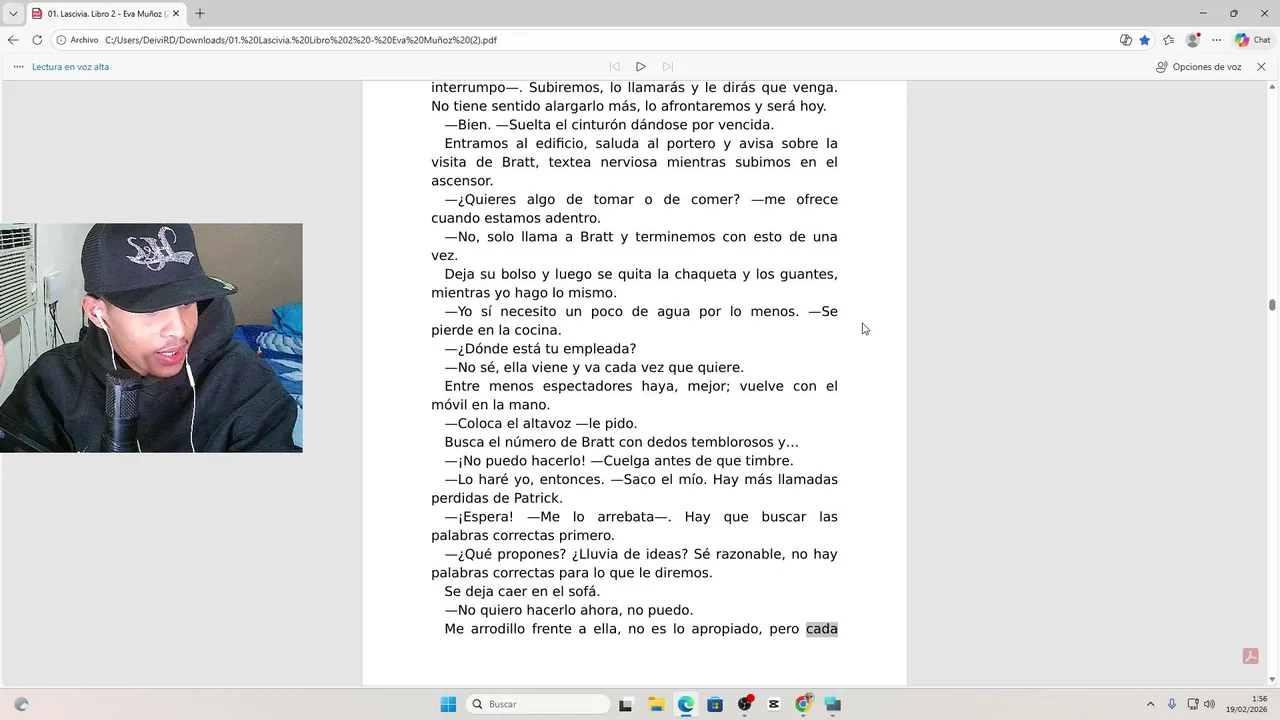This screenshot has height=720, width=1280.
Task: Click the microphone tray icon
Action: pyautogui.click(x=1172, y=704)
